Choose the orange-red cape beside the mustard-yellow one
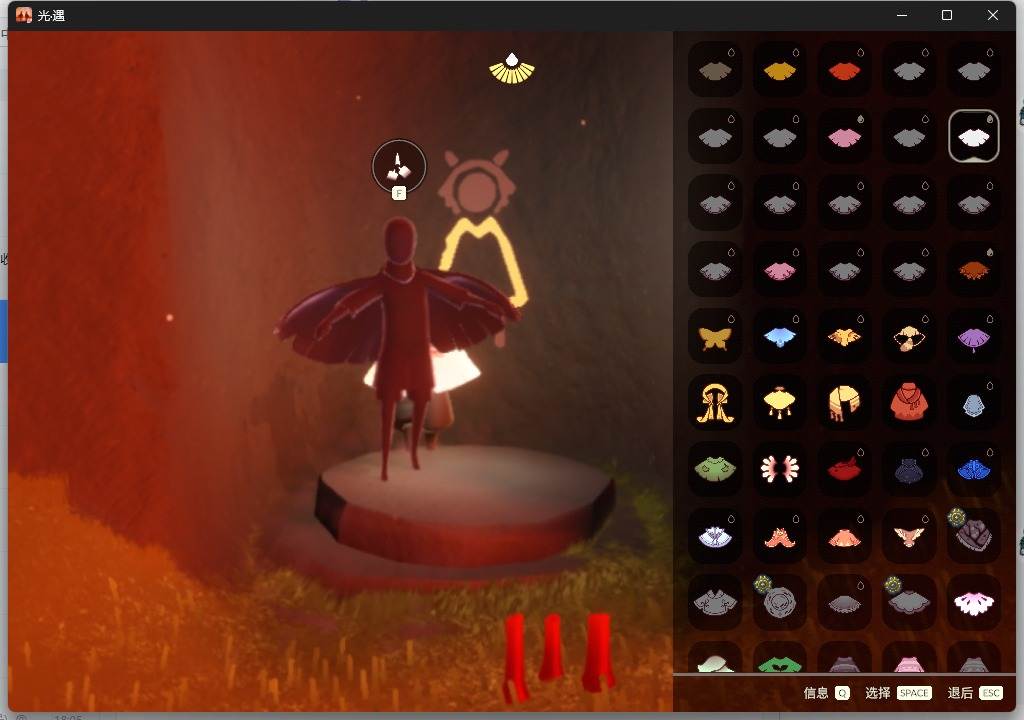This screenshot has width=1024, height=720. click(844, 69)
